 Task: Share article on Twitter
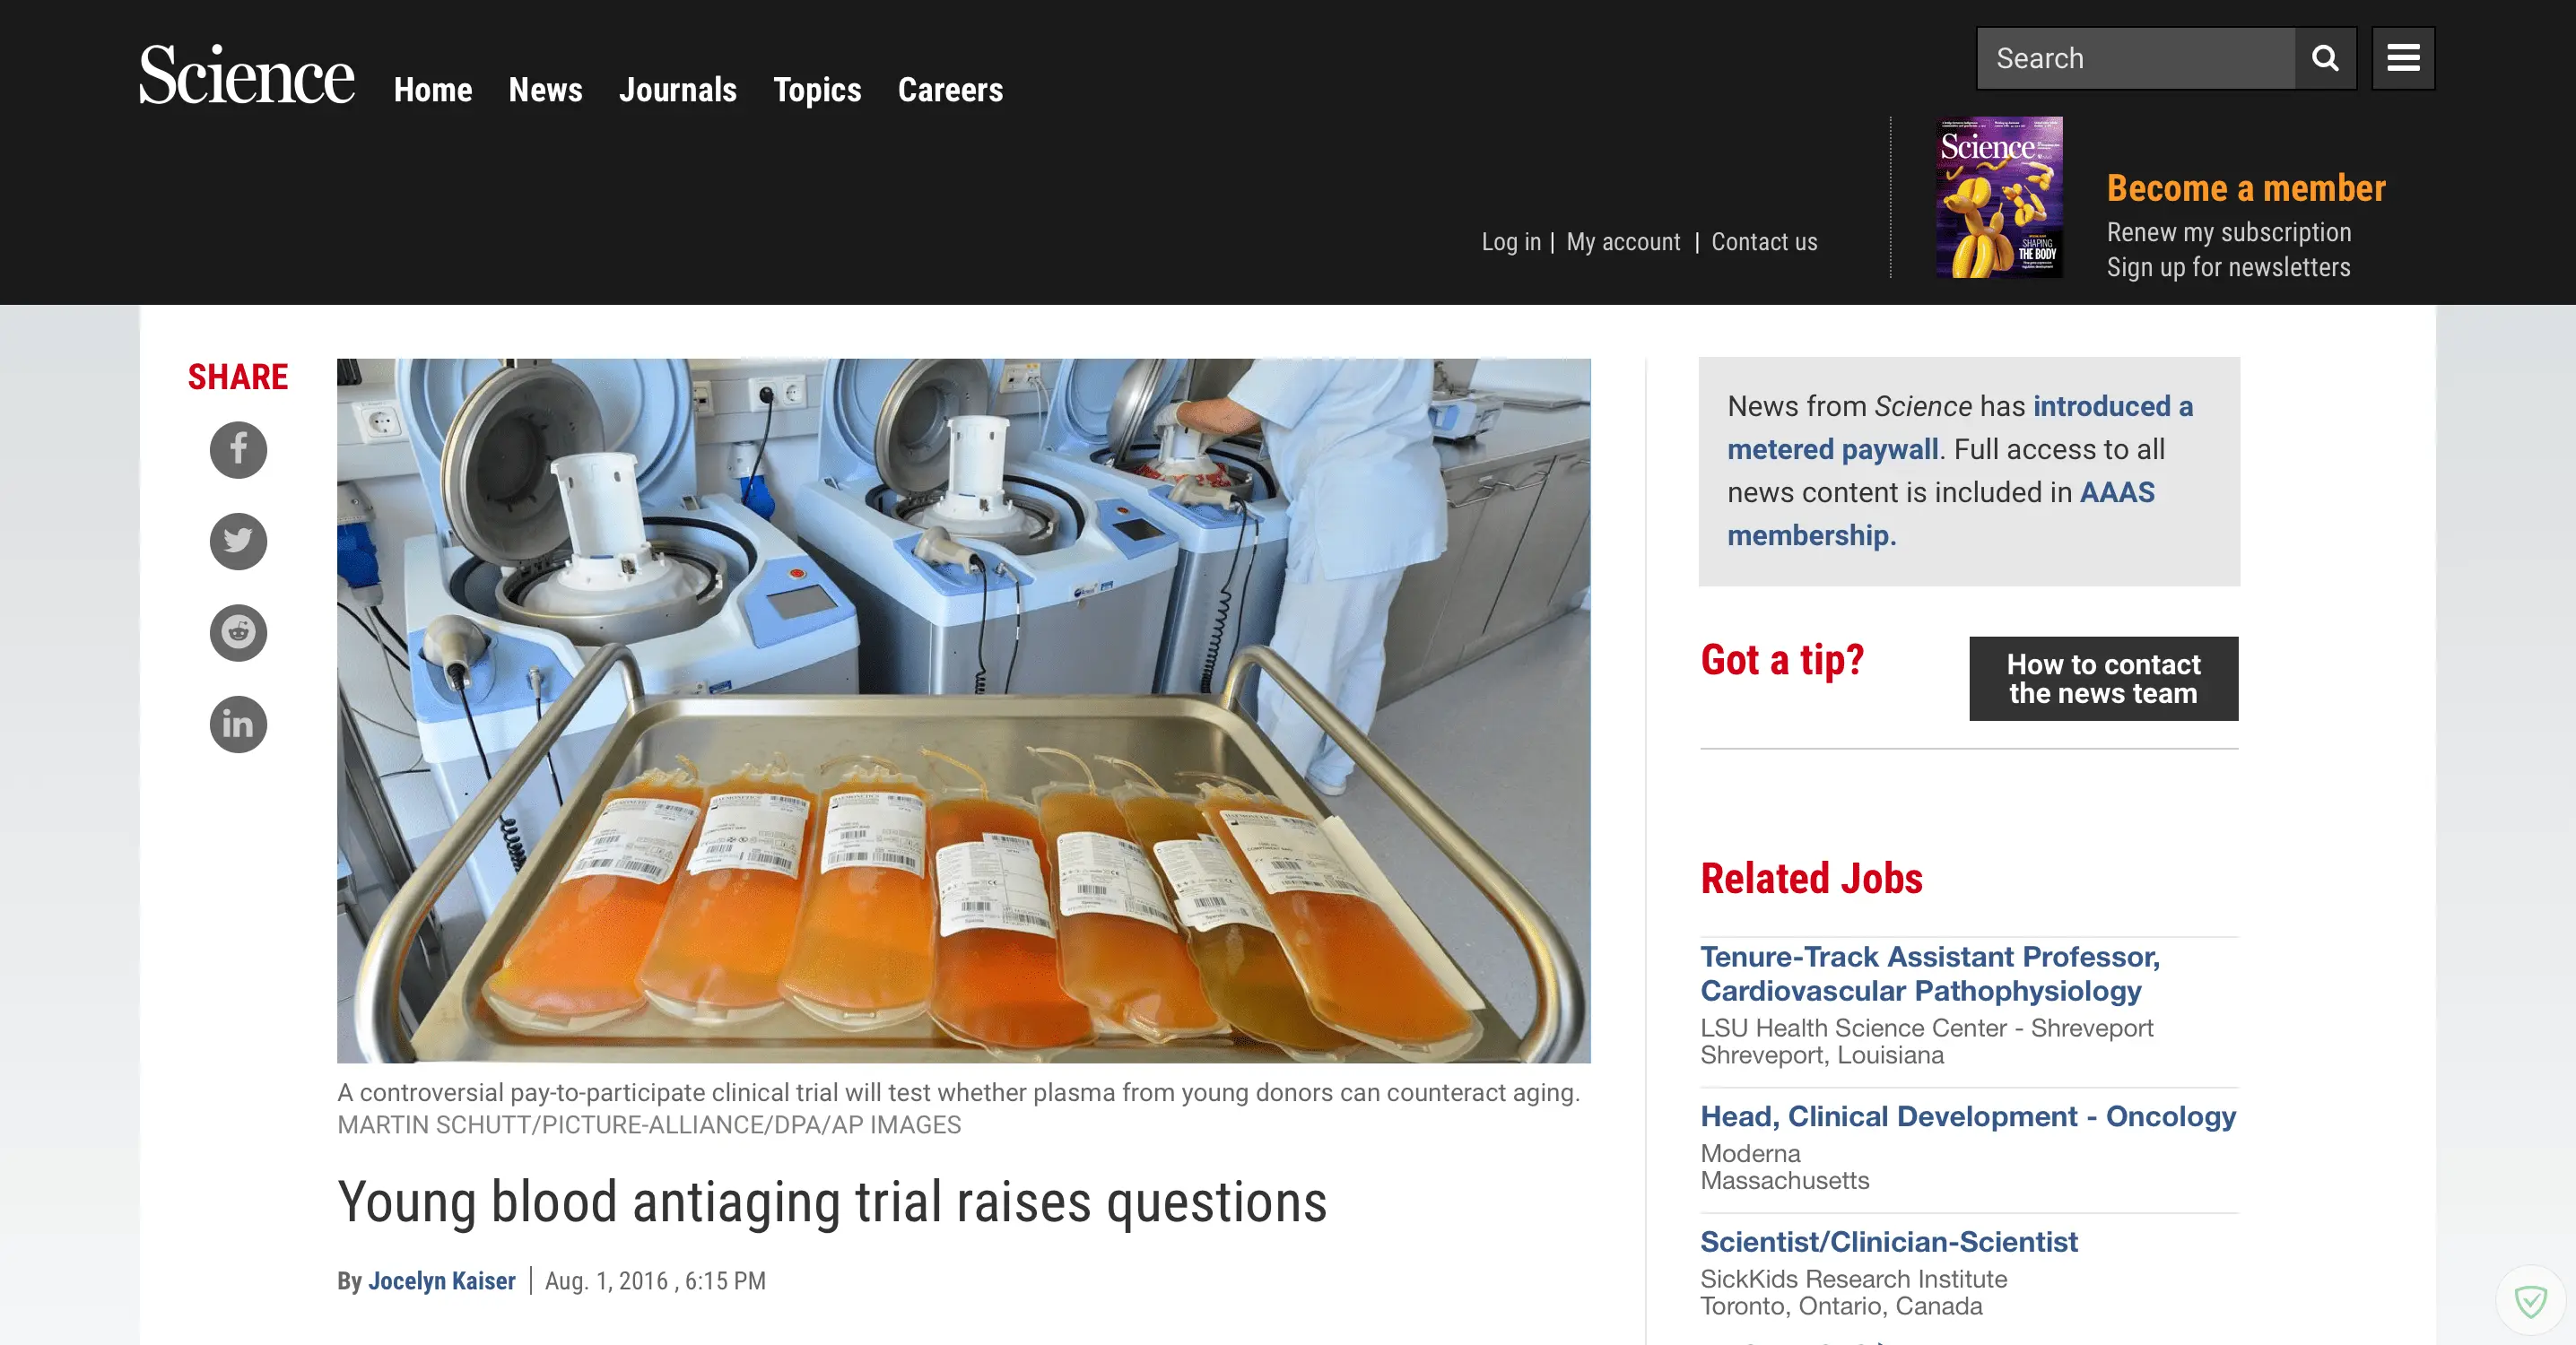(238, 541)
